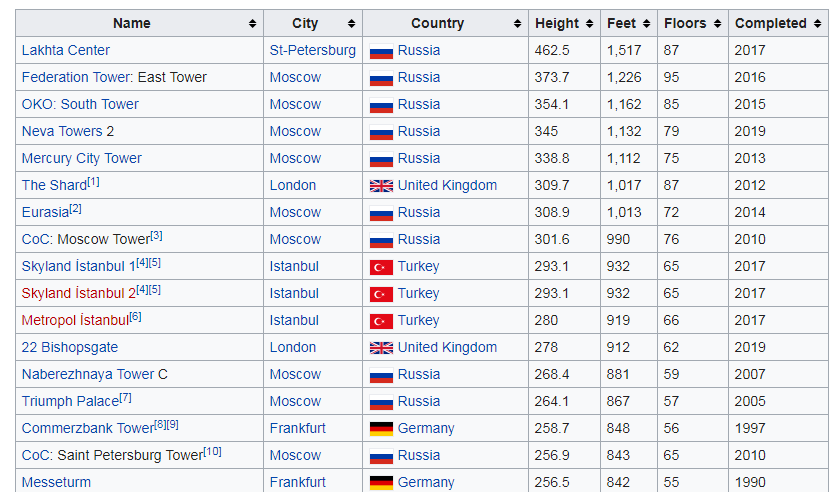Select completed year 2007
The width and height of the screenshot is (833, 492).
[750, 375]
